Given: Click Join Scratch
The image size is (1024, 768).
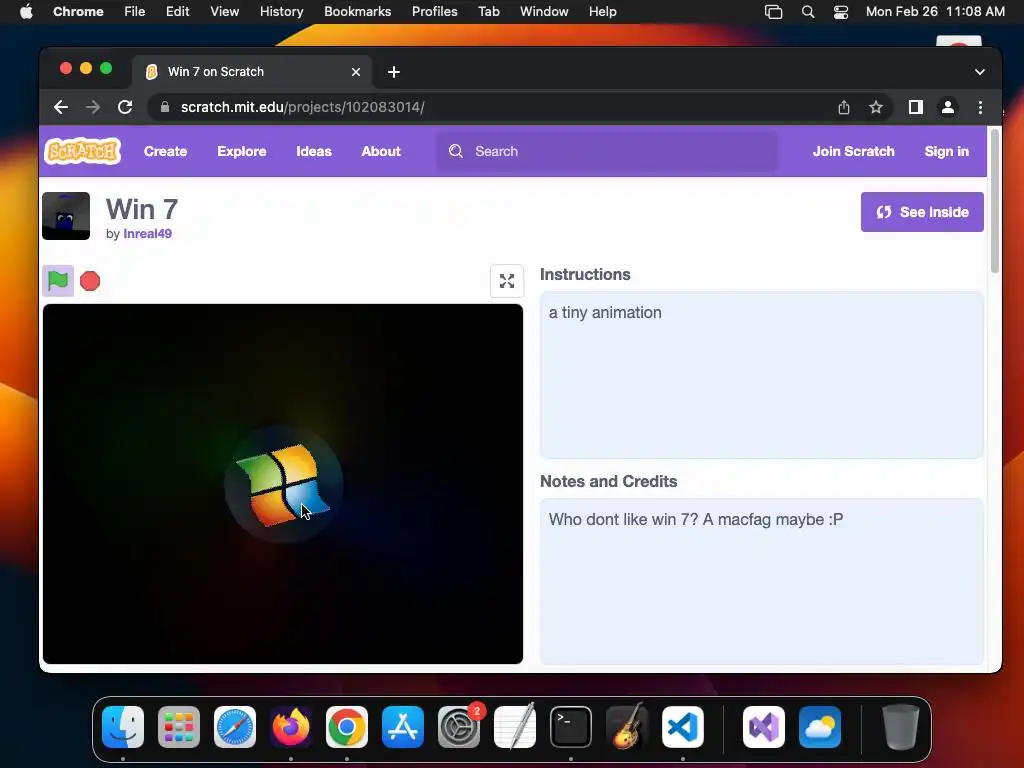Looking at the screenshot, I should coord(854,151).
